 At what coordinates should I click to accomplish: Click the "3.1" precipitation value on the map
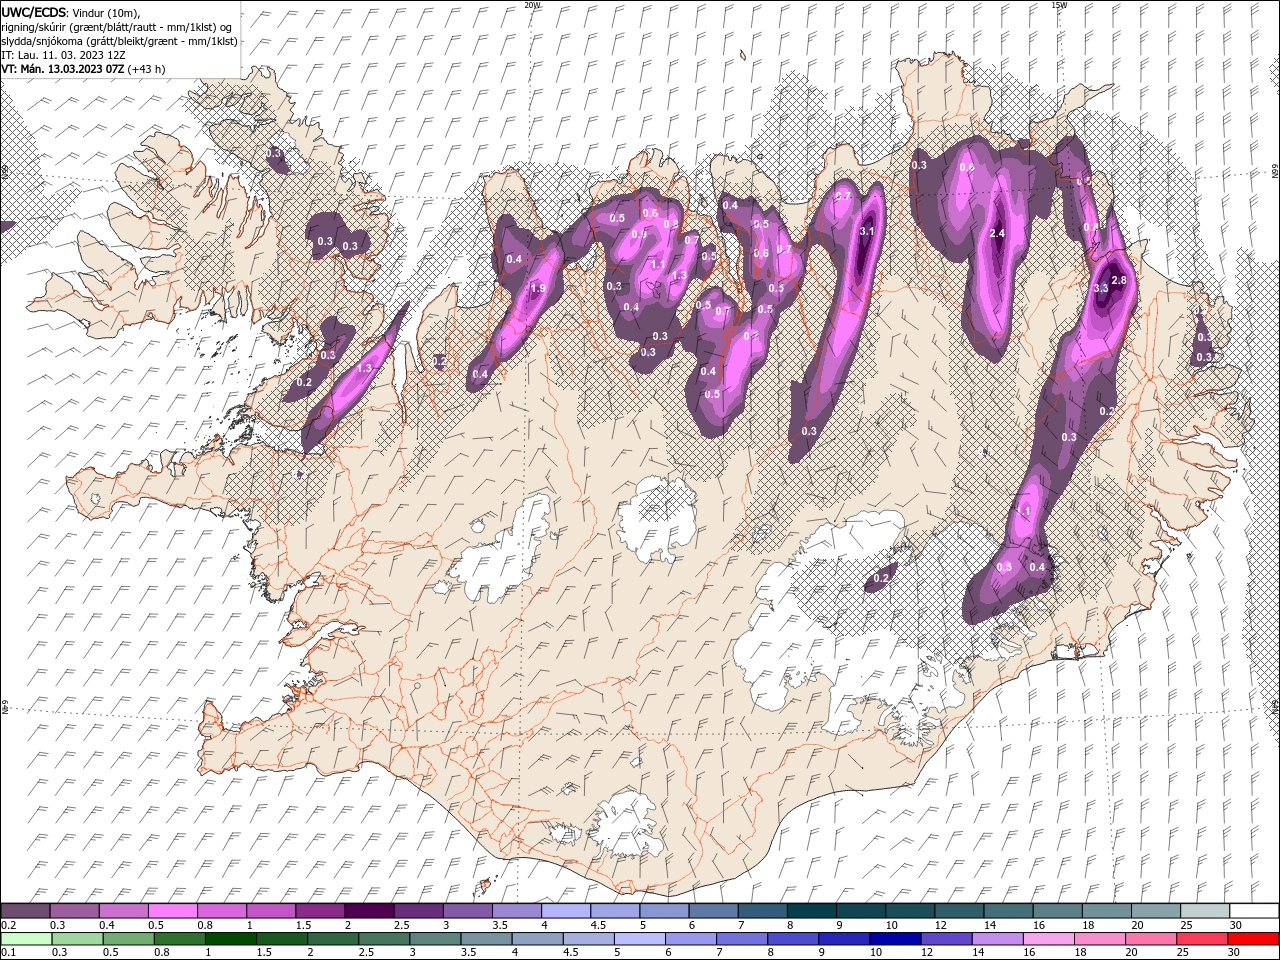click(x=867, y=231)
